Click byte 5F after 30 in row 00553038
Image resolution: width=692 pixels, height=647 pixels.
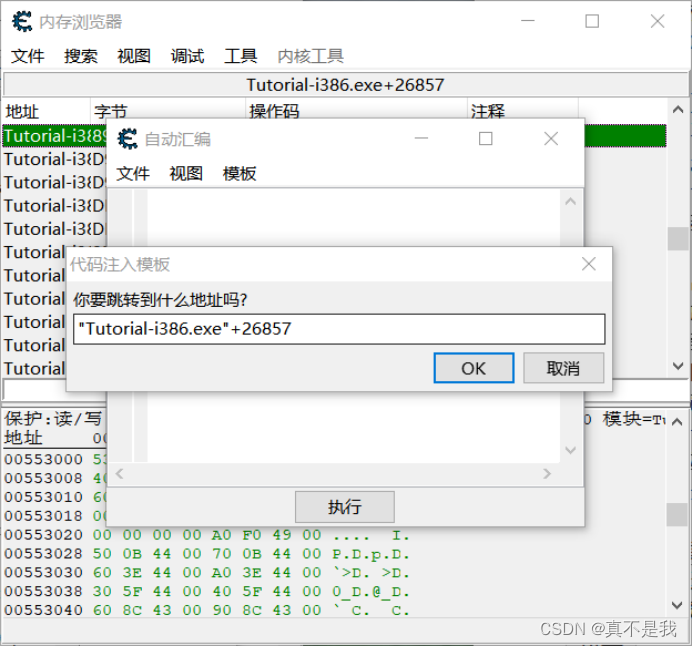(x=132, y=591)
